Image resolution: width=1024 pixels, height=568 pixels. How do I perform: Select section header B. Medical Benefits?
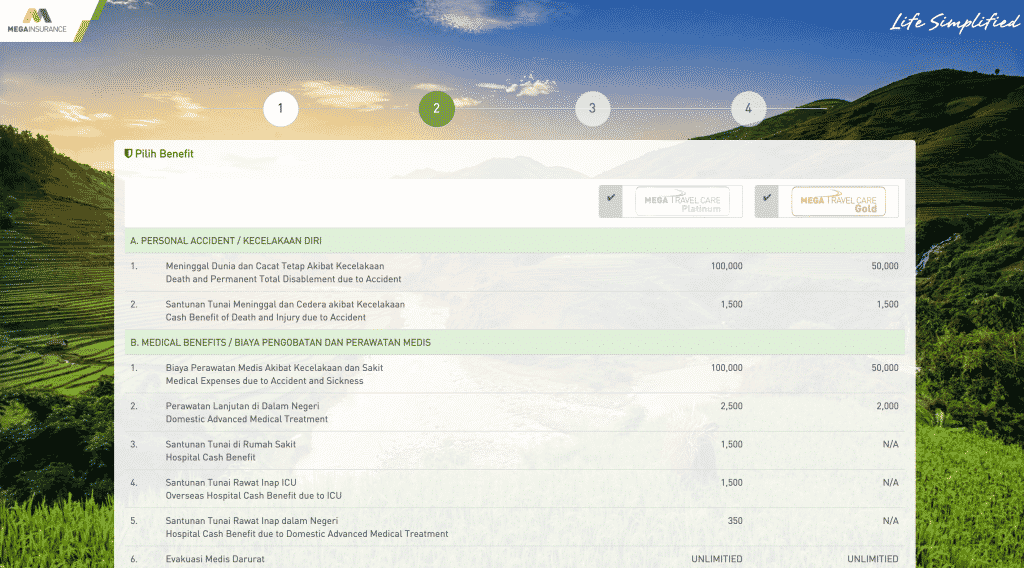tap(515, 342)
